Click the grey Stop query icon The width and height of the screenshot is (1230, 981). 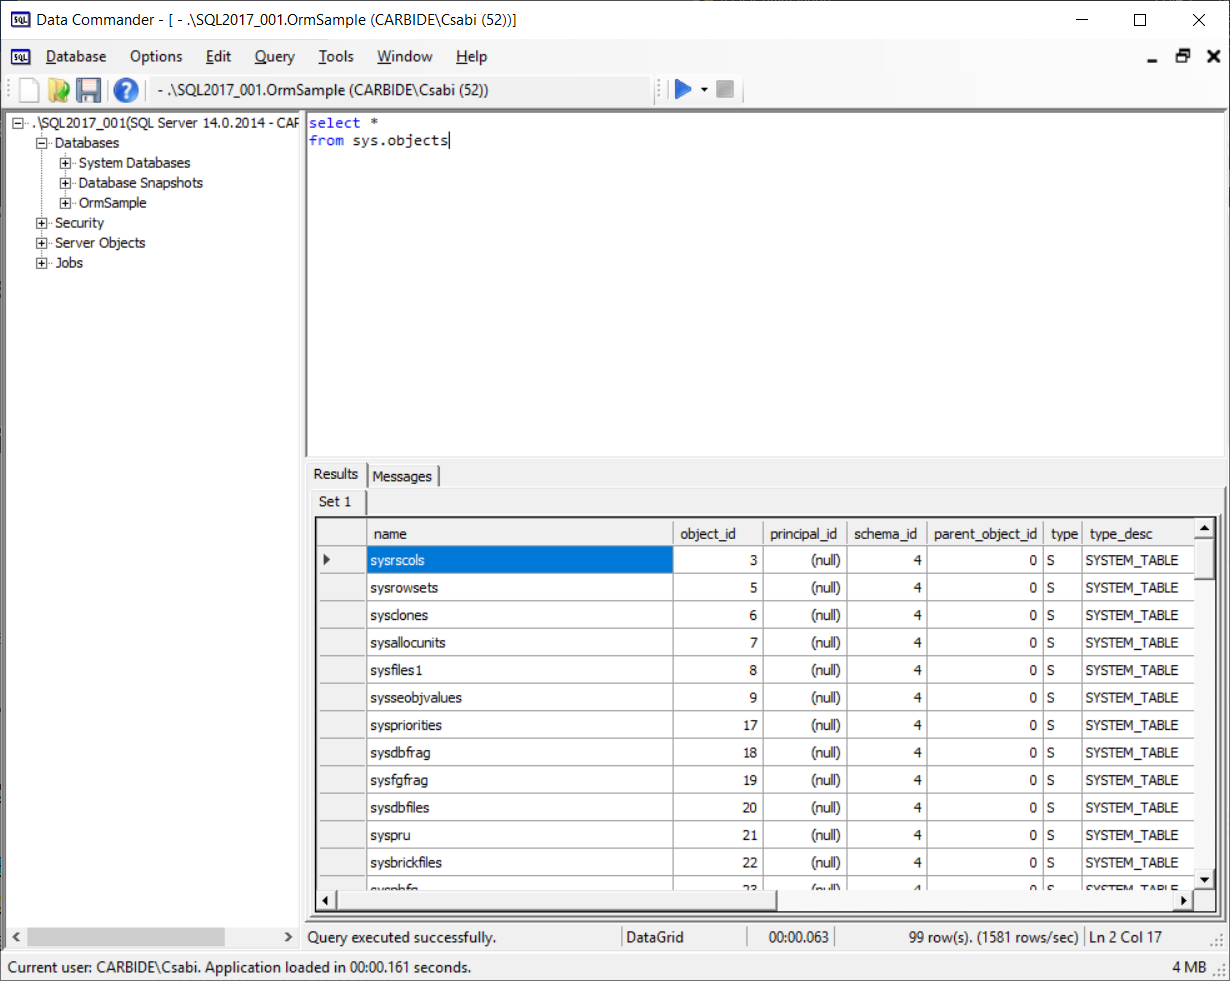click(x=725, y=90)
